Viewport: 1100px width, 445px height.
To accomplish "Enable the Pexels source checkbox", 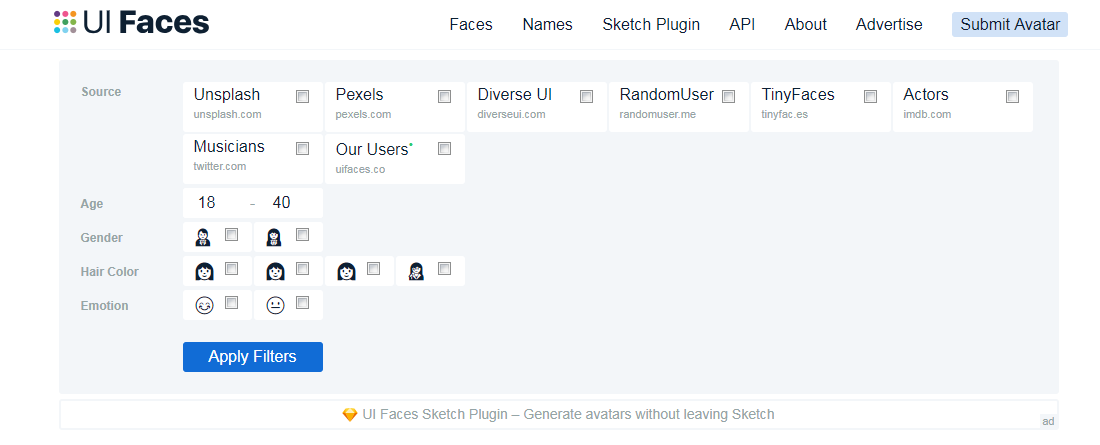I will click(x=444, y=97).
